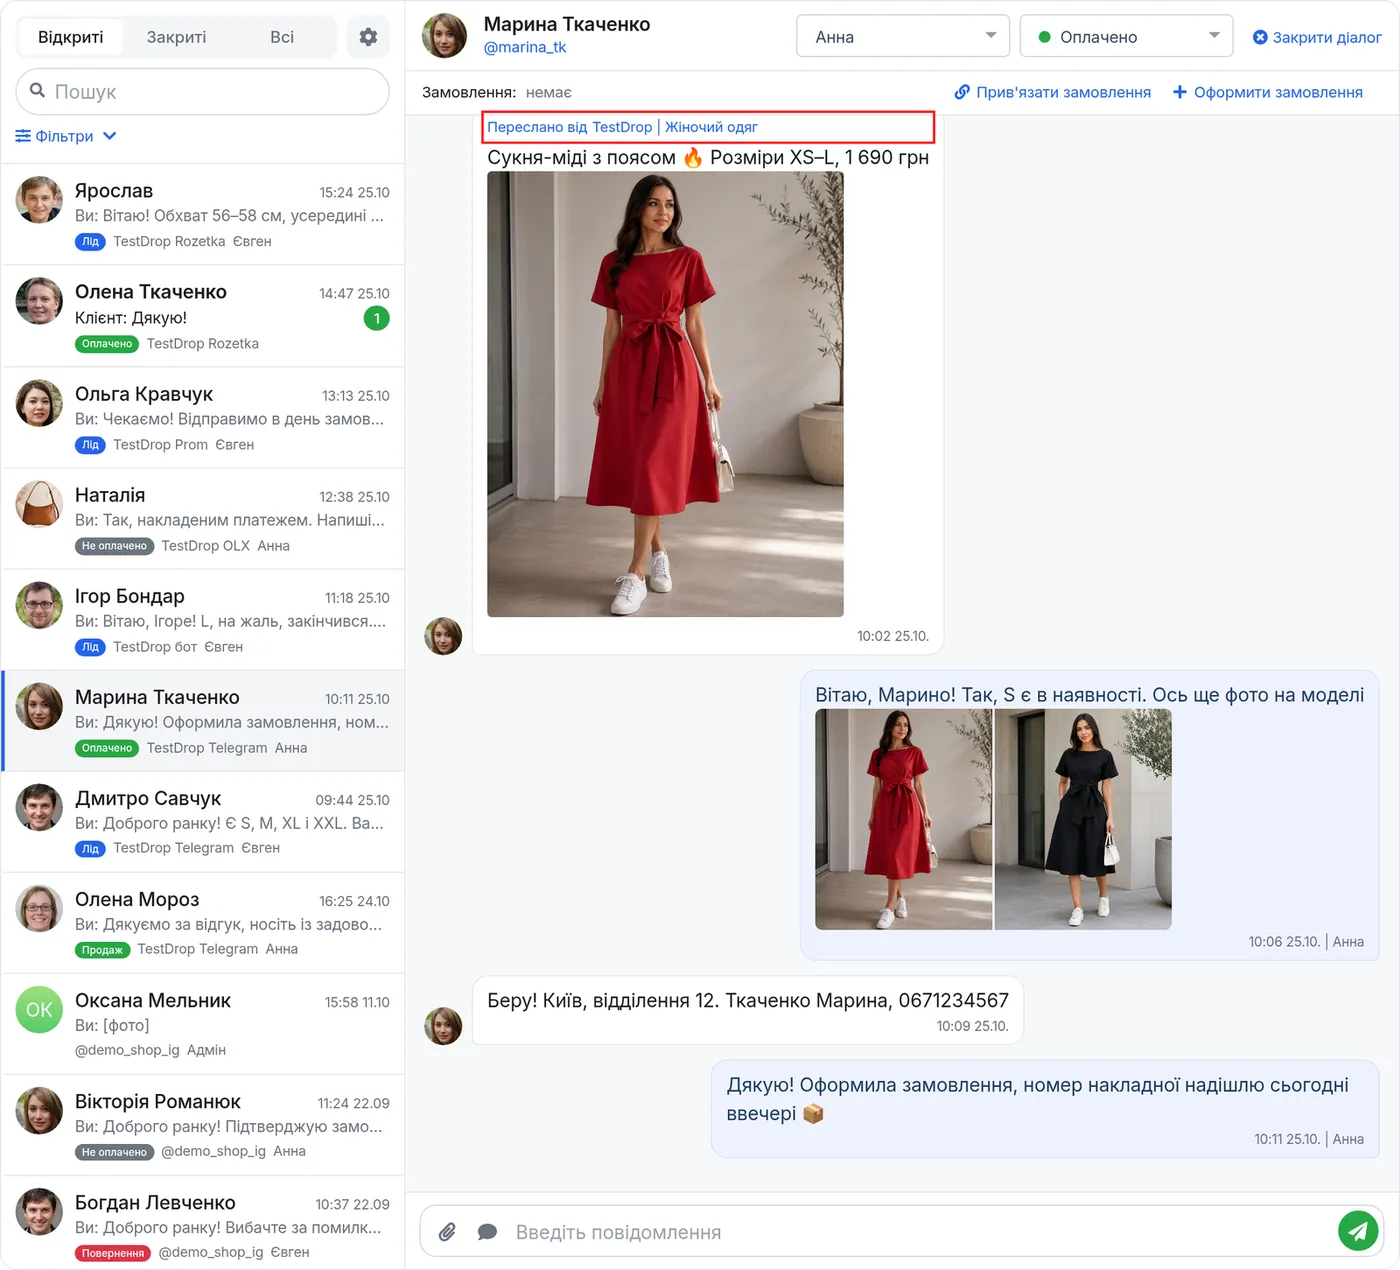Switch to Відкриті tab
This screenshot has width=1400, height=1270.
(70, 37)
